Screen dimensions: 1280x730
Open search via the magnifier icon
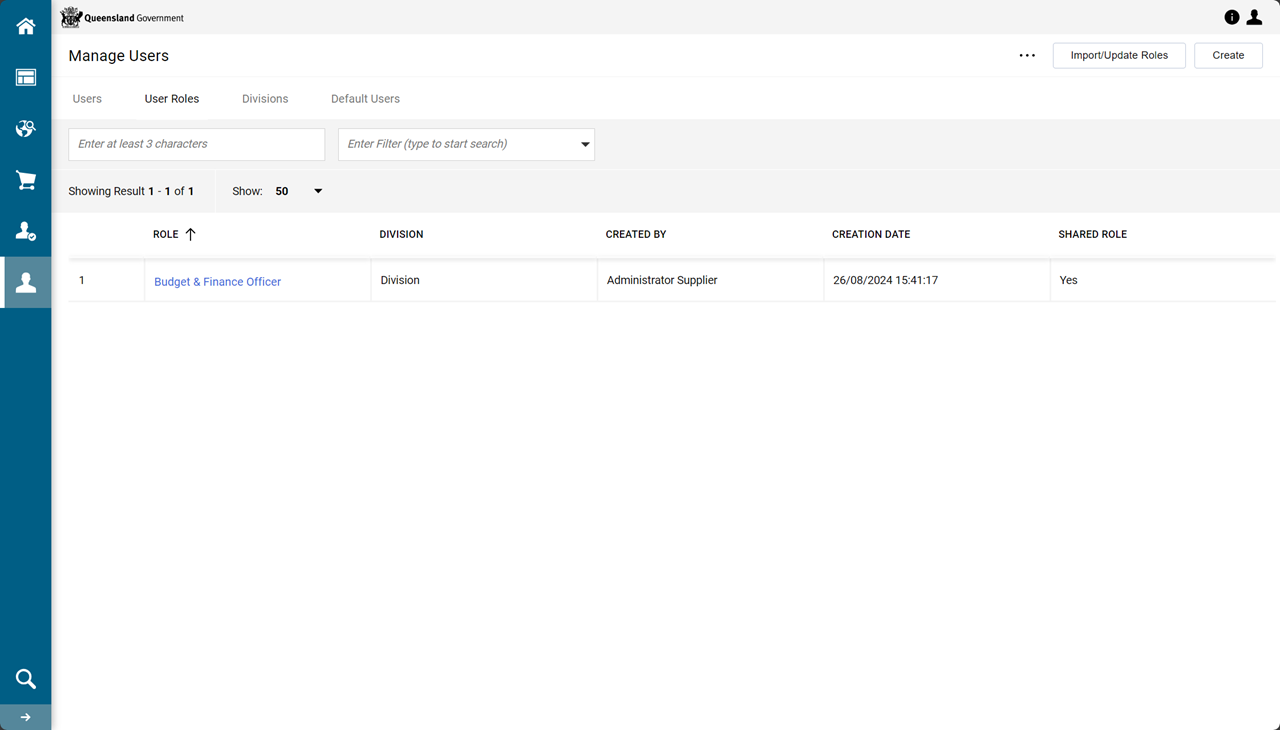26,679
